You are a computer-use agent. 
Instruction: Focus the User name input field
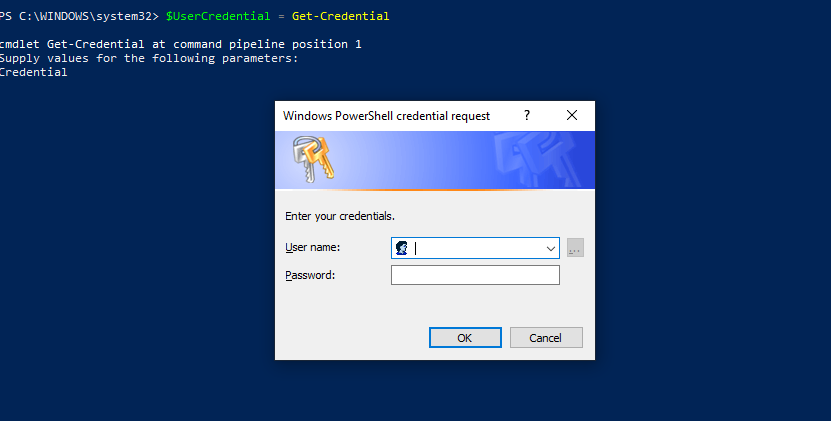[x=475, y=248]
